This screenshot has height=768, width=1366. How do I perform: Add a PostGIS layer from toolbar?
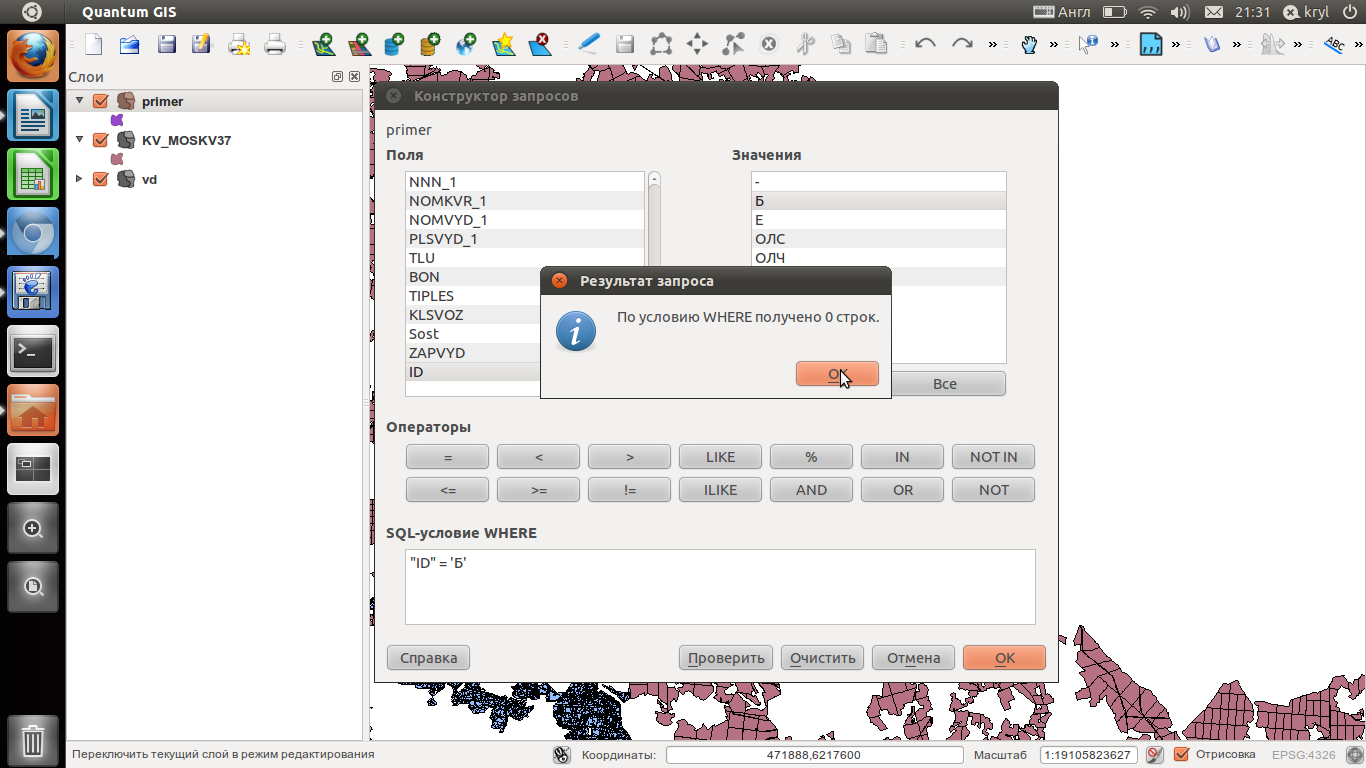coord(394,44)
